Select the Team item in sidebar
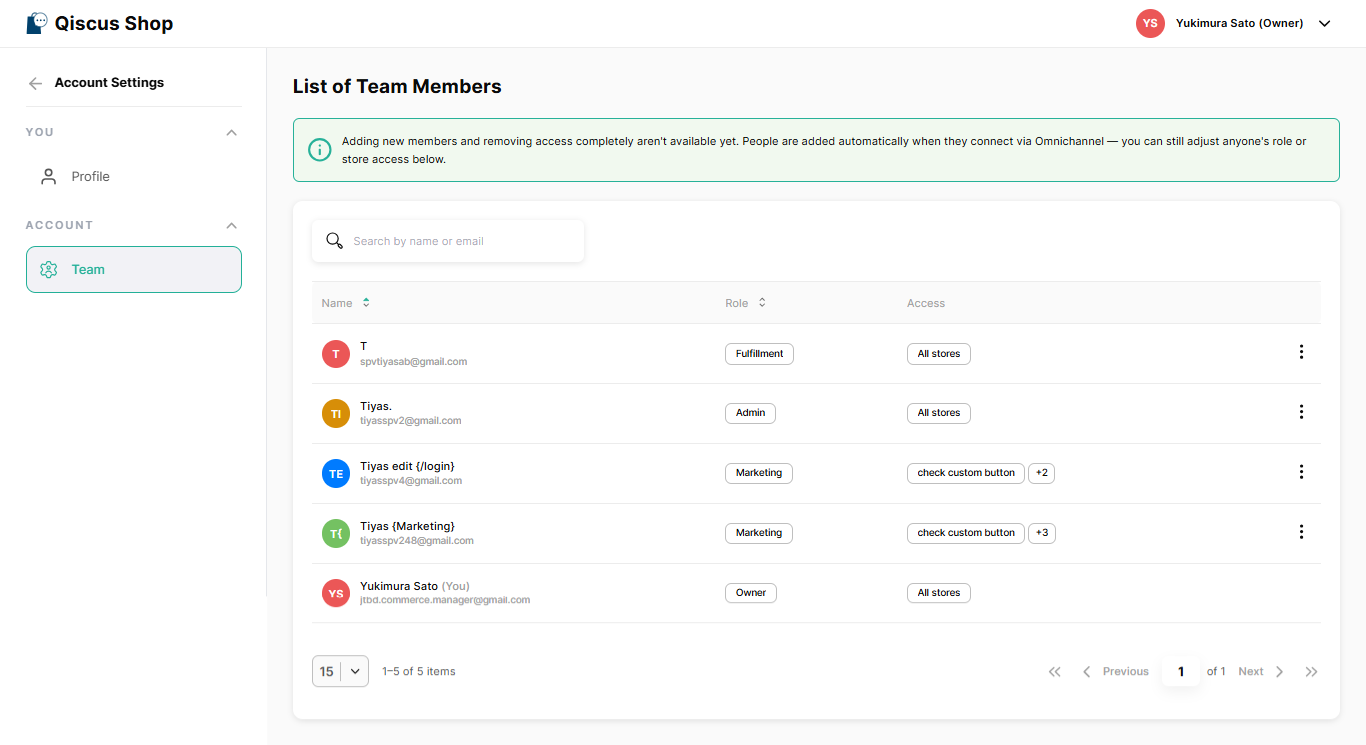This screenshot has height=745, width=1366. (x=134, y=269)
